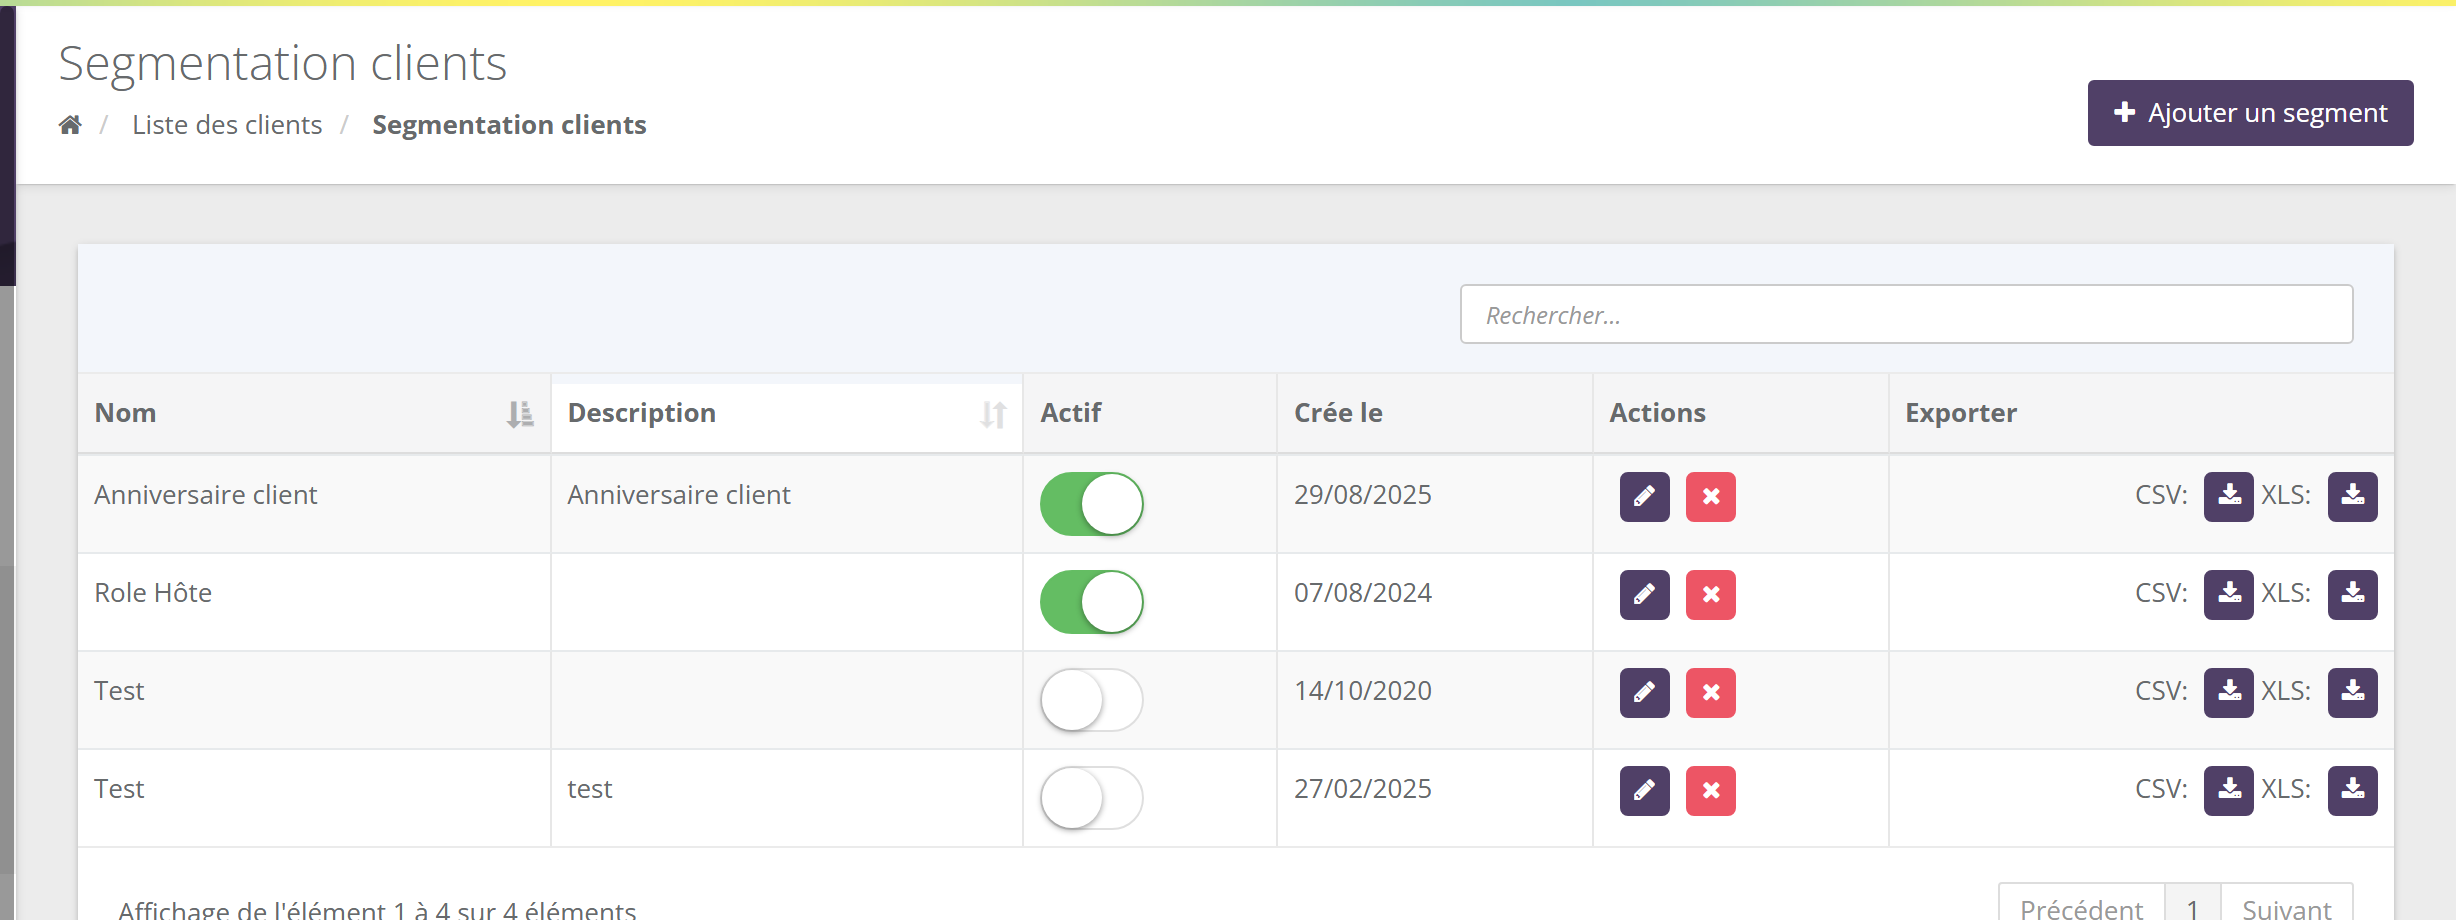Image resolution: width=2456 pixels, height=920 pixels.
Task: Edit the Anniversaire client segment
Action: [1645, 497]
